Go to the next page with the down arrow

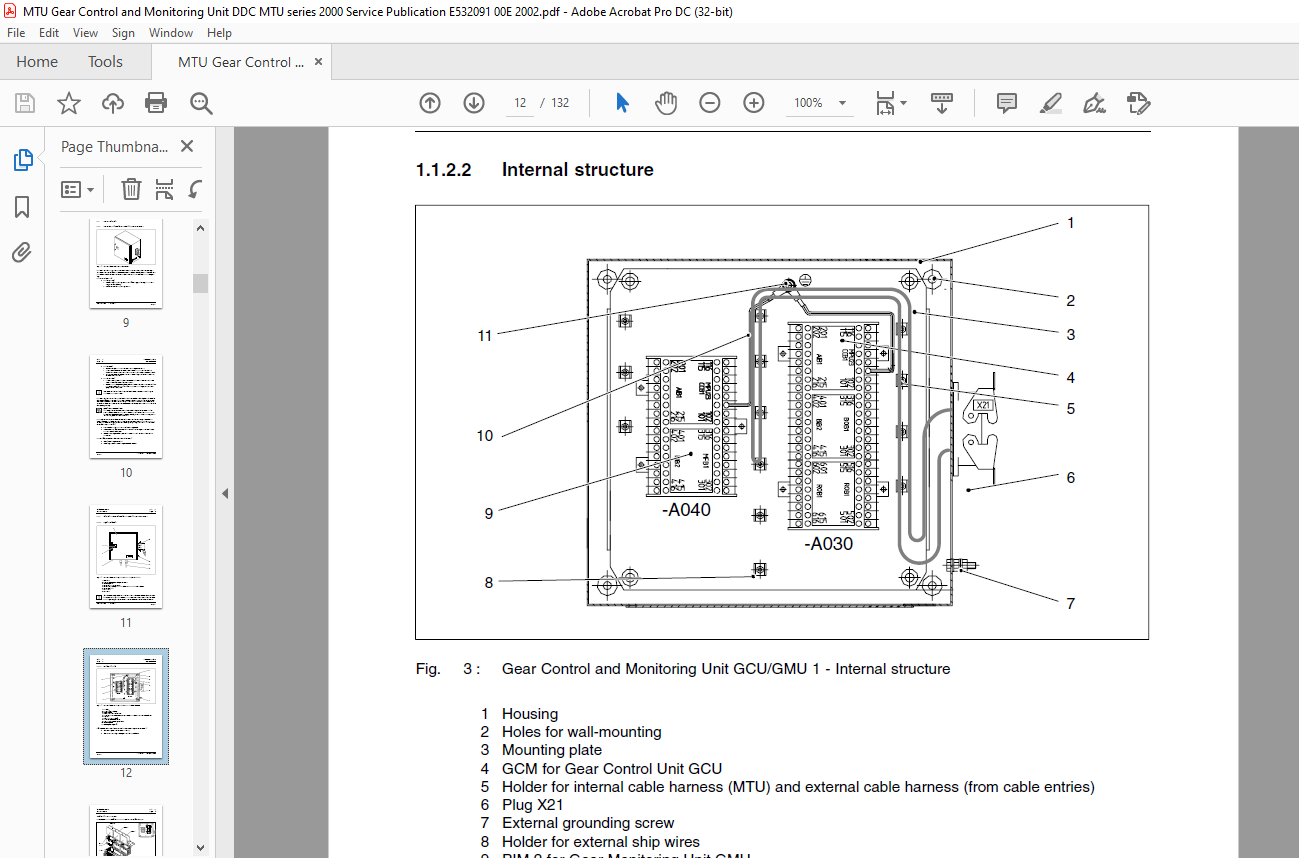[474, 103]
